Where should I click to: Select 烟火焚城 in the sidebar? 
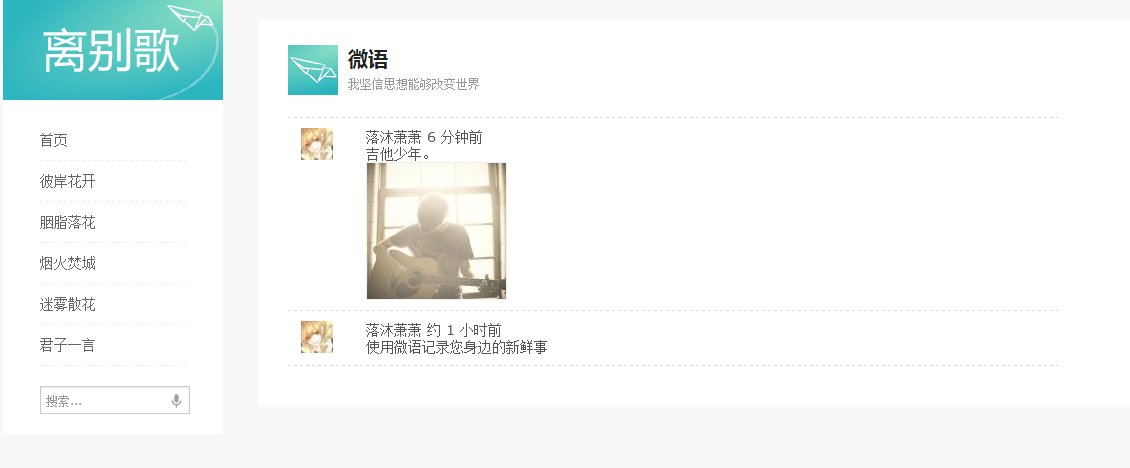pos(67,264)
